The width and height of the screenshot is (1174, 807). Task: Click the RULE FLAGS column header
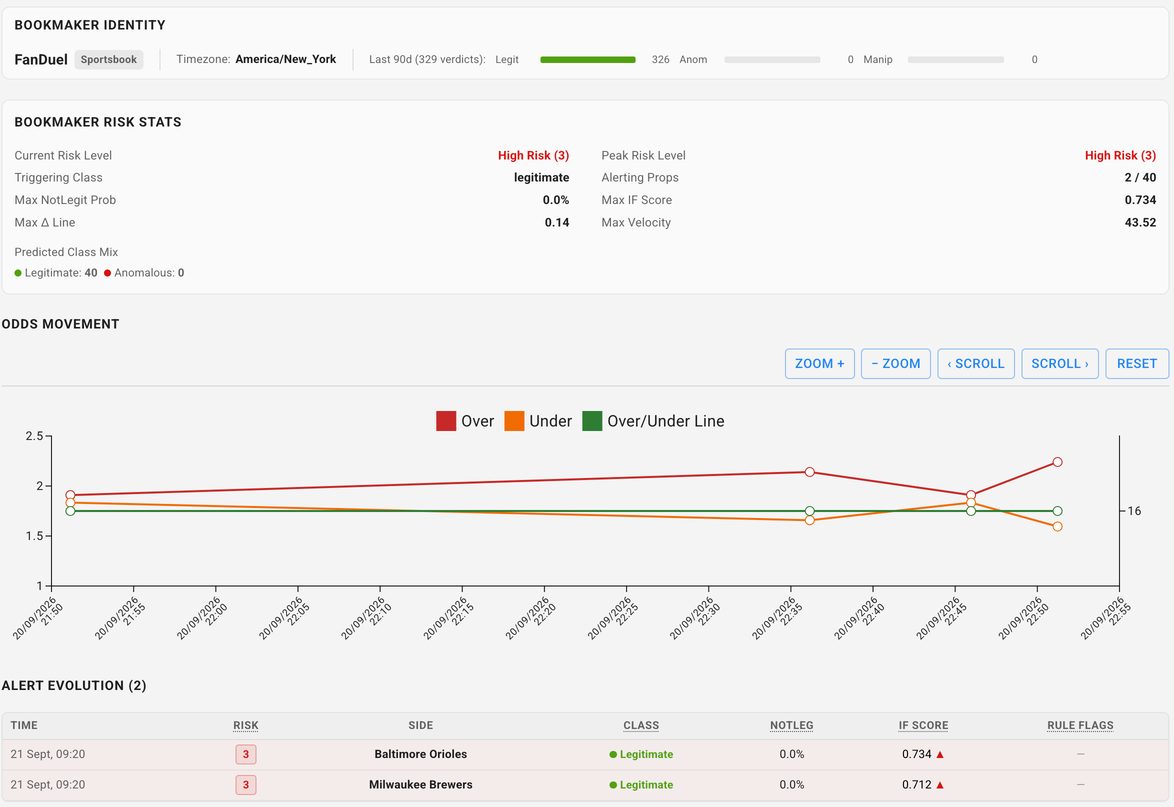coord(1080,725)
